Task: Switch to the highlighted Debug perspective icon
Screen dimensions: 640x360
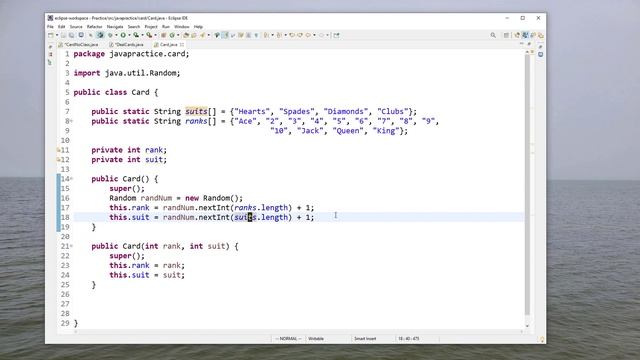Action: pos(525,35)
